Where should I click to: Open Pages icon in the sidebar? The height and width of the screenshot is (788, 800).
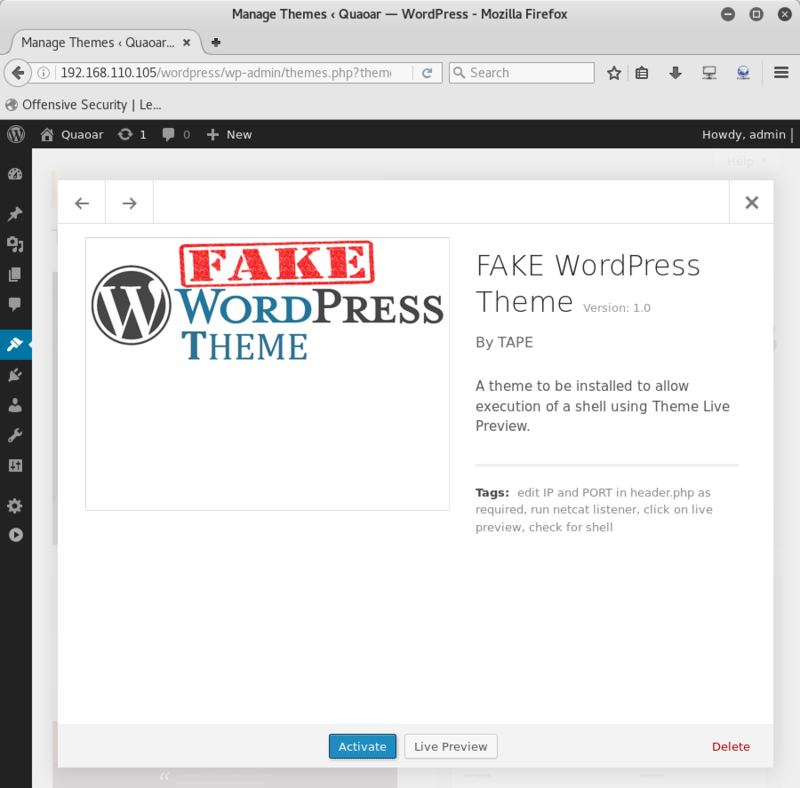(15, 275)
